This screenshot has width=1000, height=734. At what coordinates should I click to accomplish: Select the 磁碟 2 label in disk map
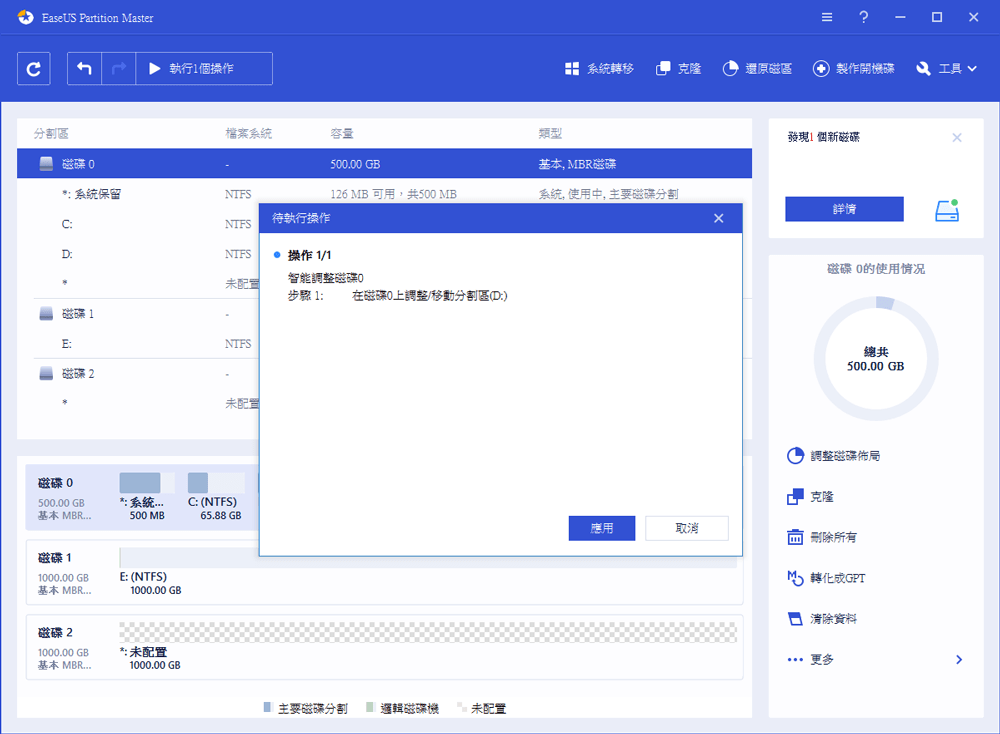point(55,633)
